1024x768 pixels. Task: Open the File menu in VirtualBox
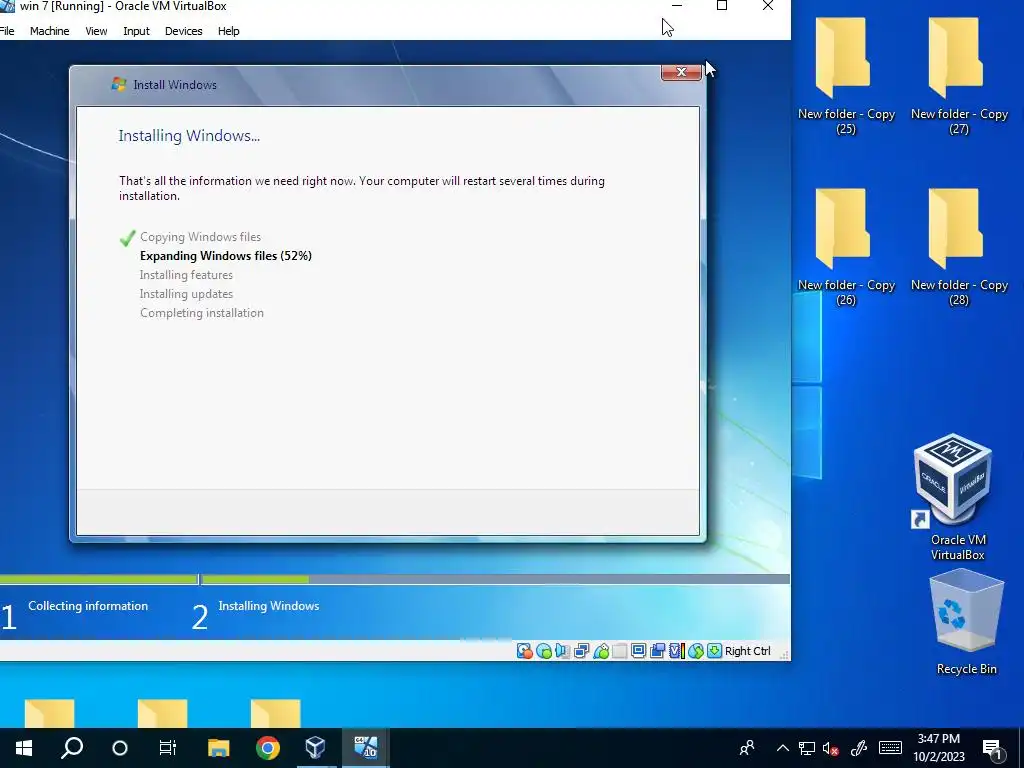pos(7,31)
